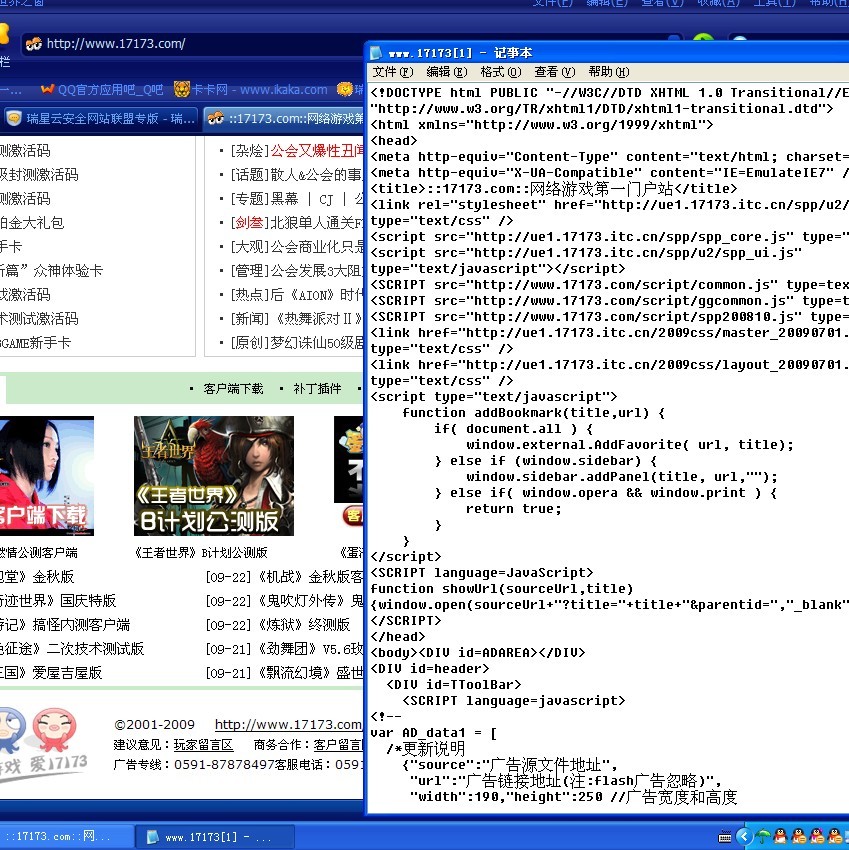Click the 玩家留言区 link in footer
849x850 pixels.
pyautogui.click(x=203, y=745)
